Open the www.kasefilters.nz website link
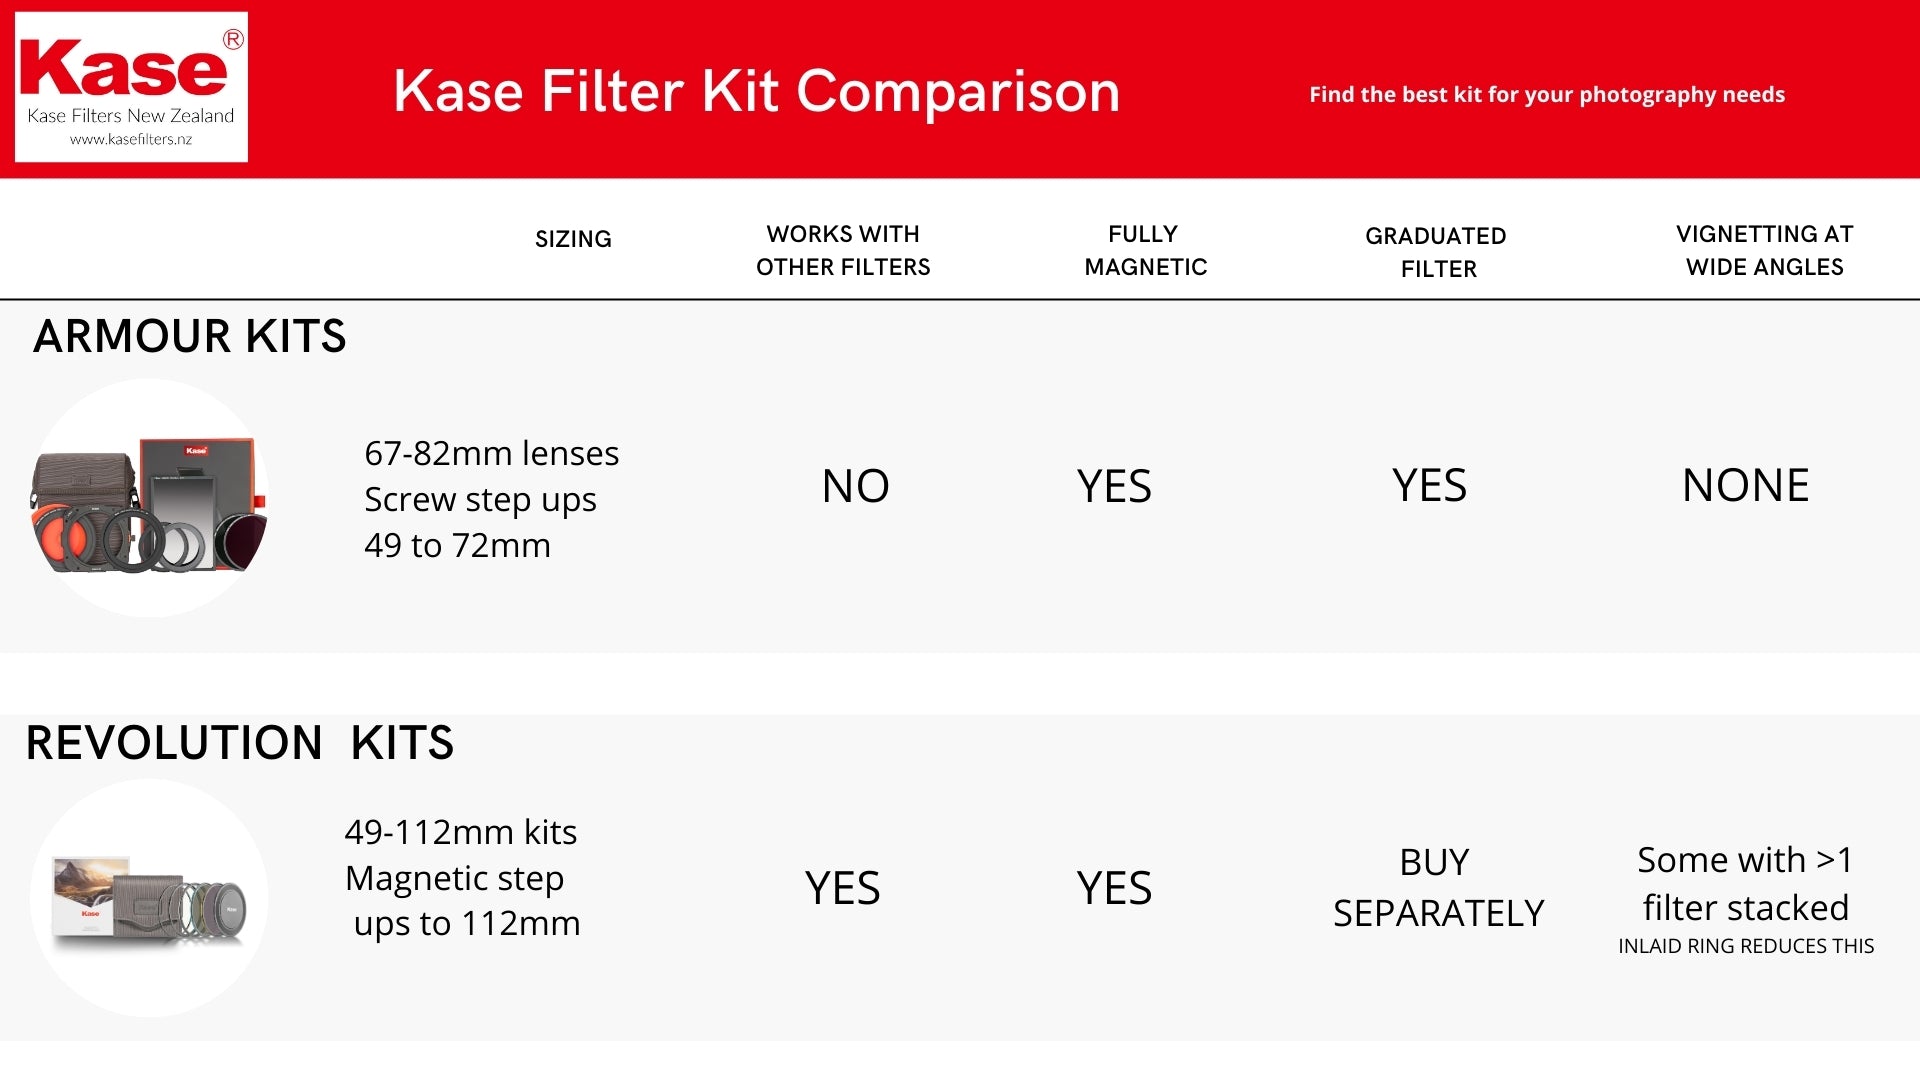The height and width of the screenshot is (1080, 1920). tap(131, 140)
